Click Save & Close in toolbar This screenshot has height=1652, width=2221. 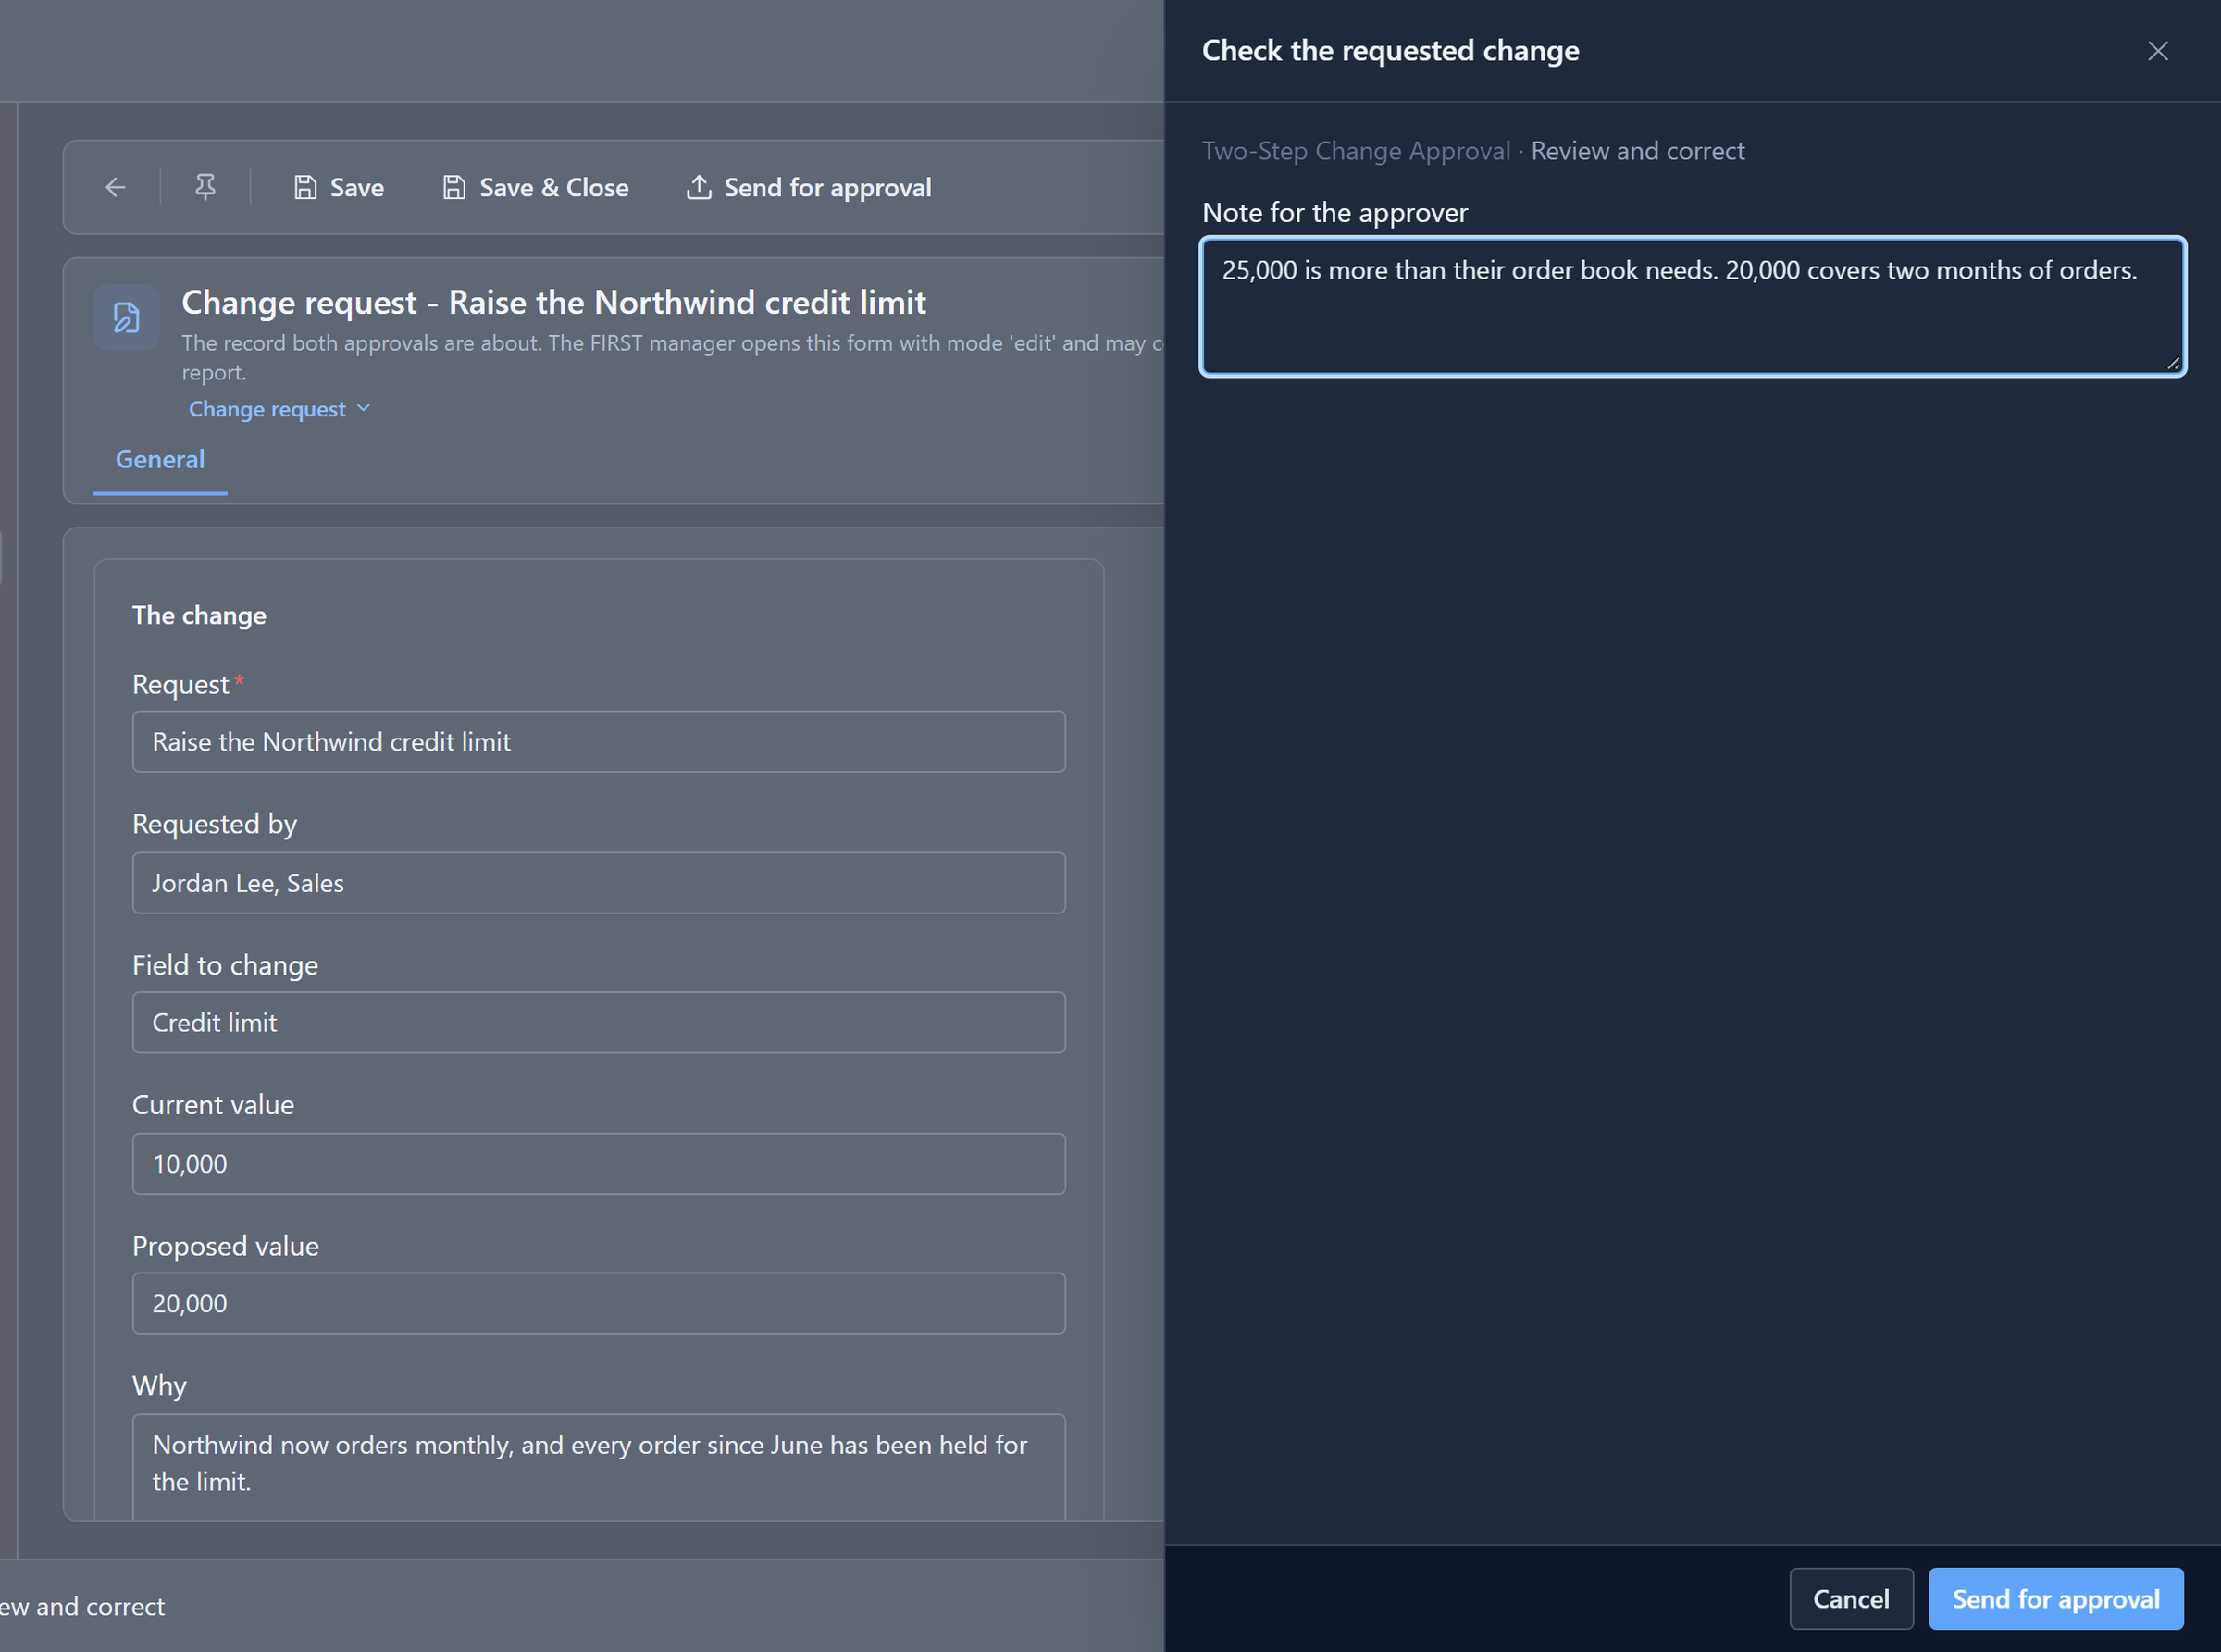coord(536,187)
